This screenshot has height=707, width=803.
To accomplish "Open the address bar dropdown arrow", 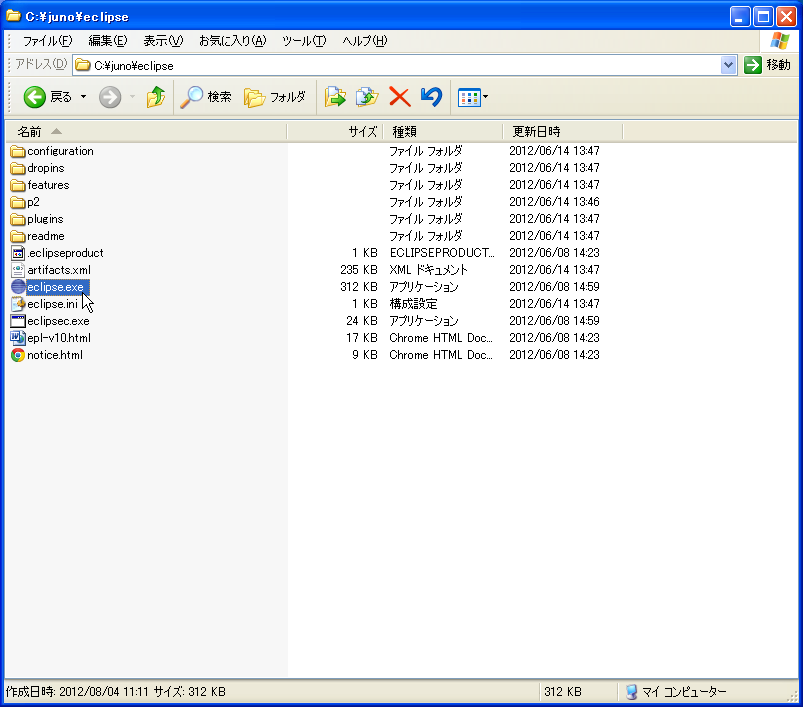I will click(728, 66).
